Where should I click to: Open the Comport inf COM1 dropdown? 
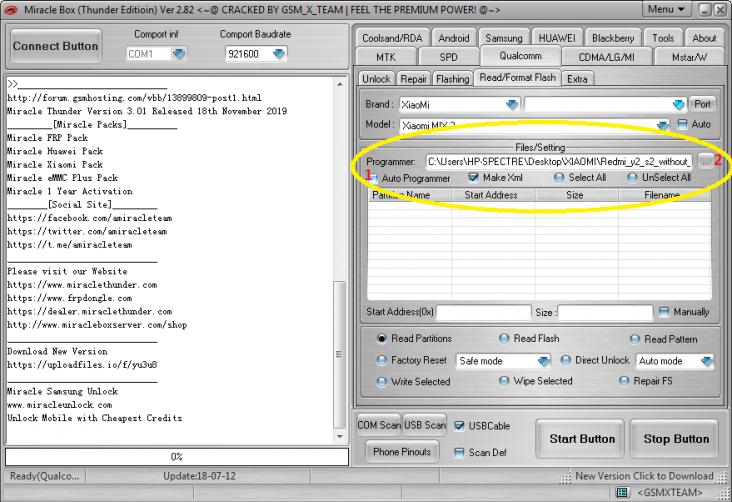pyautogui.click(x=179, y=54)
